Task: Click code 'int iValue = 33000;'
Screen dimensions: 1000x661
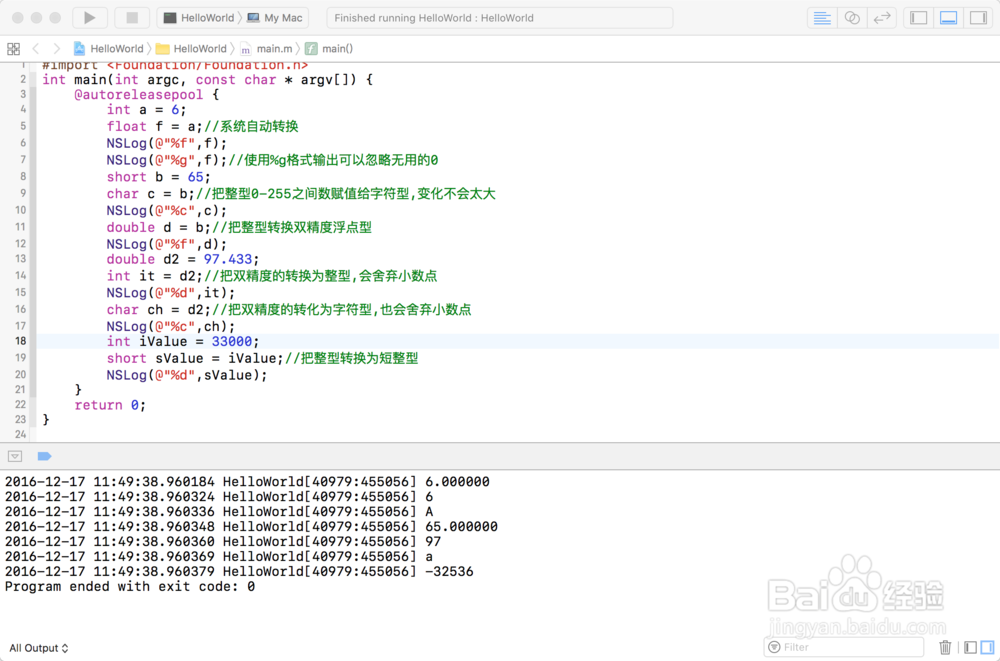Action: [x=183, y=341]
